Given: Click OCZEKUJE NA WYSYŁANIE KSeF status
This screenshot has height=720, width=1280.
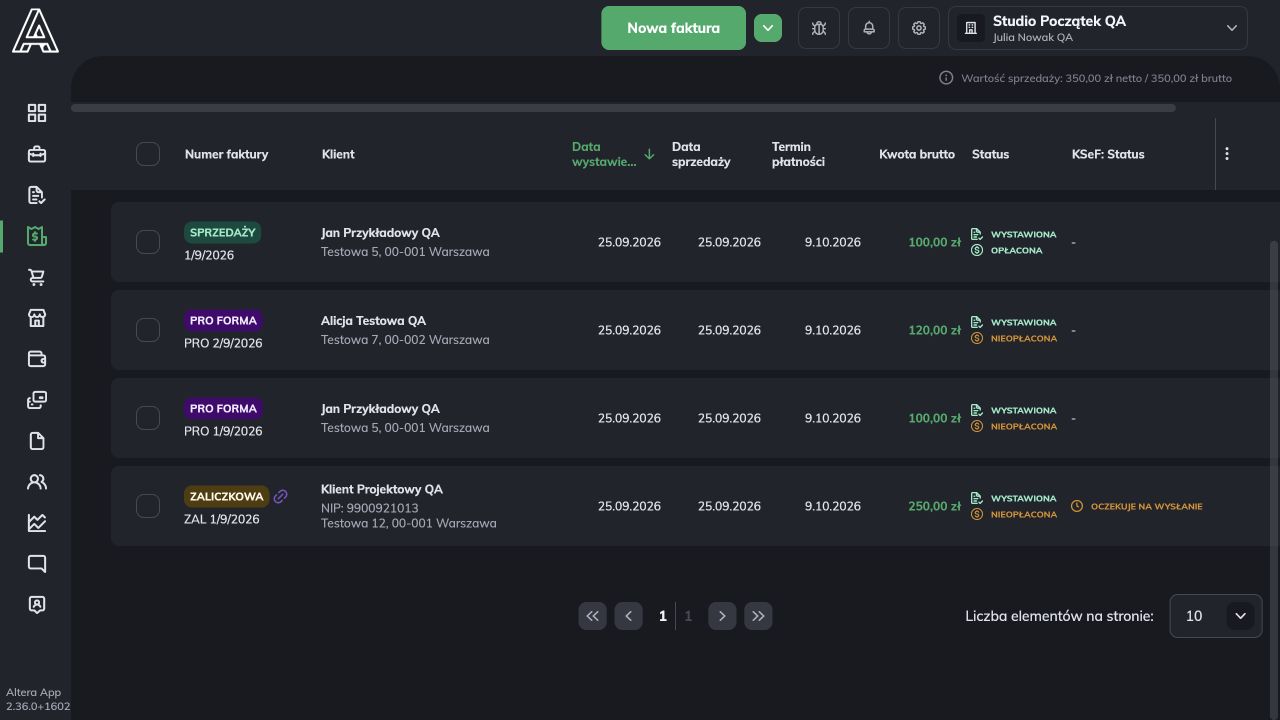Looking at the screenshot, I should tap(1146, 506).
